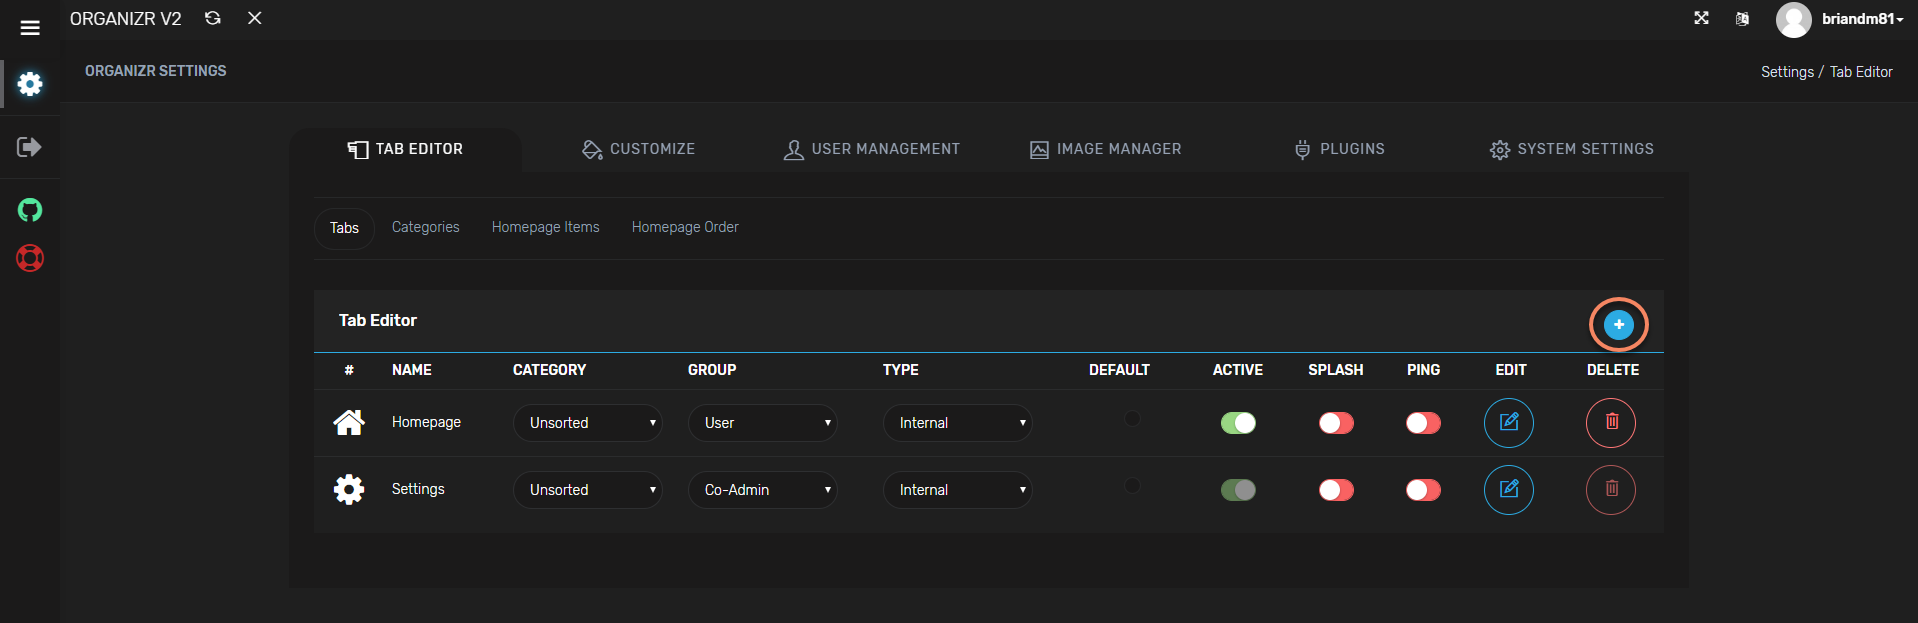Open Group dropdown for Homepage
1918x623 pixels.
point(763,423)
